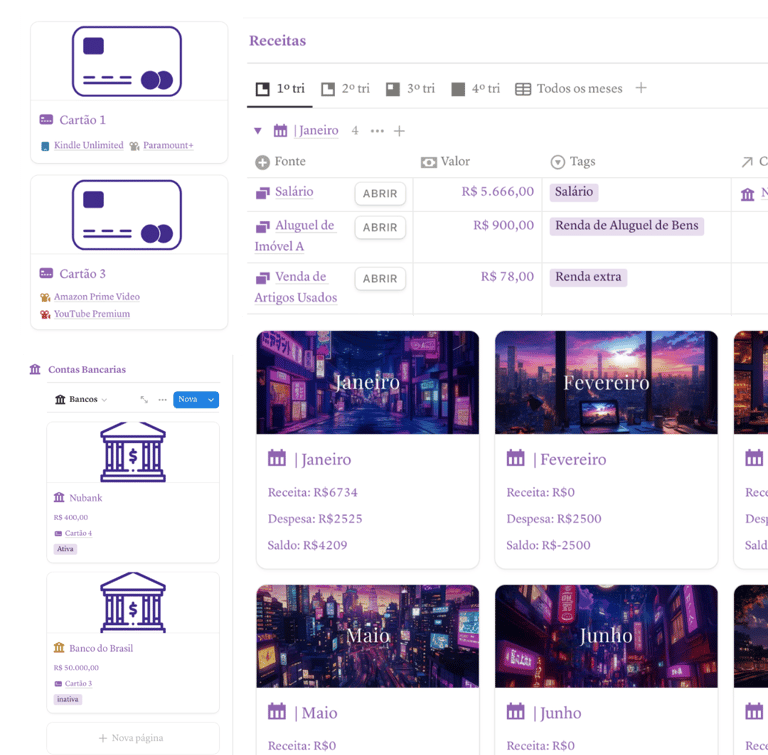Image resolution: width=768 pixels, height=755 pixels.
Task: Open the Banco do Brasil account title
Action: pos(101,648)
